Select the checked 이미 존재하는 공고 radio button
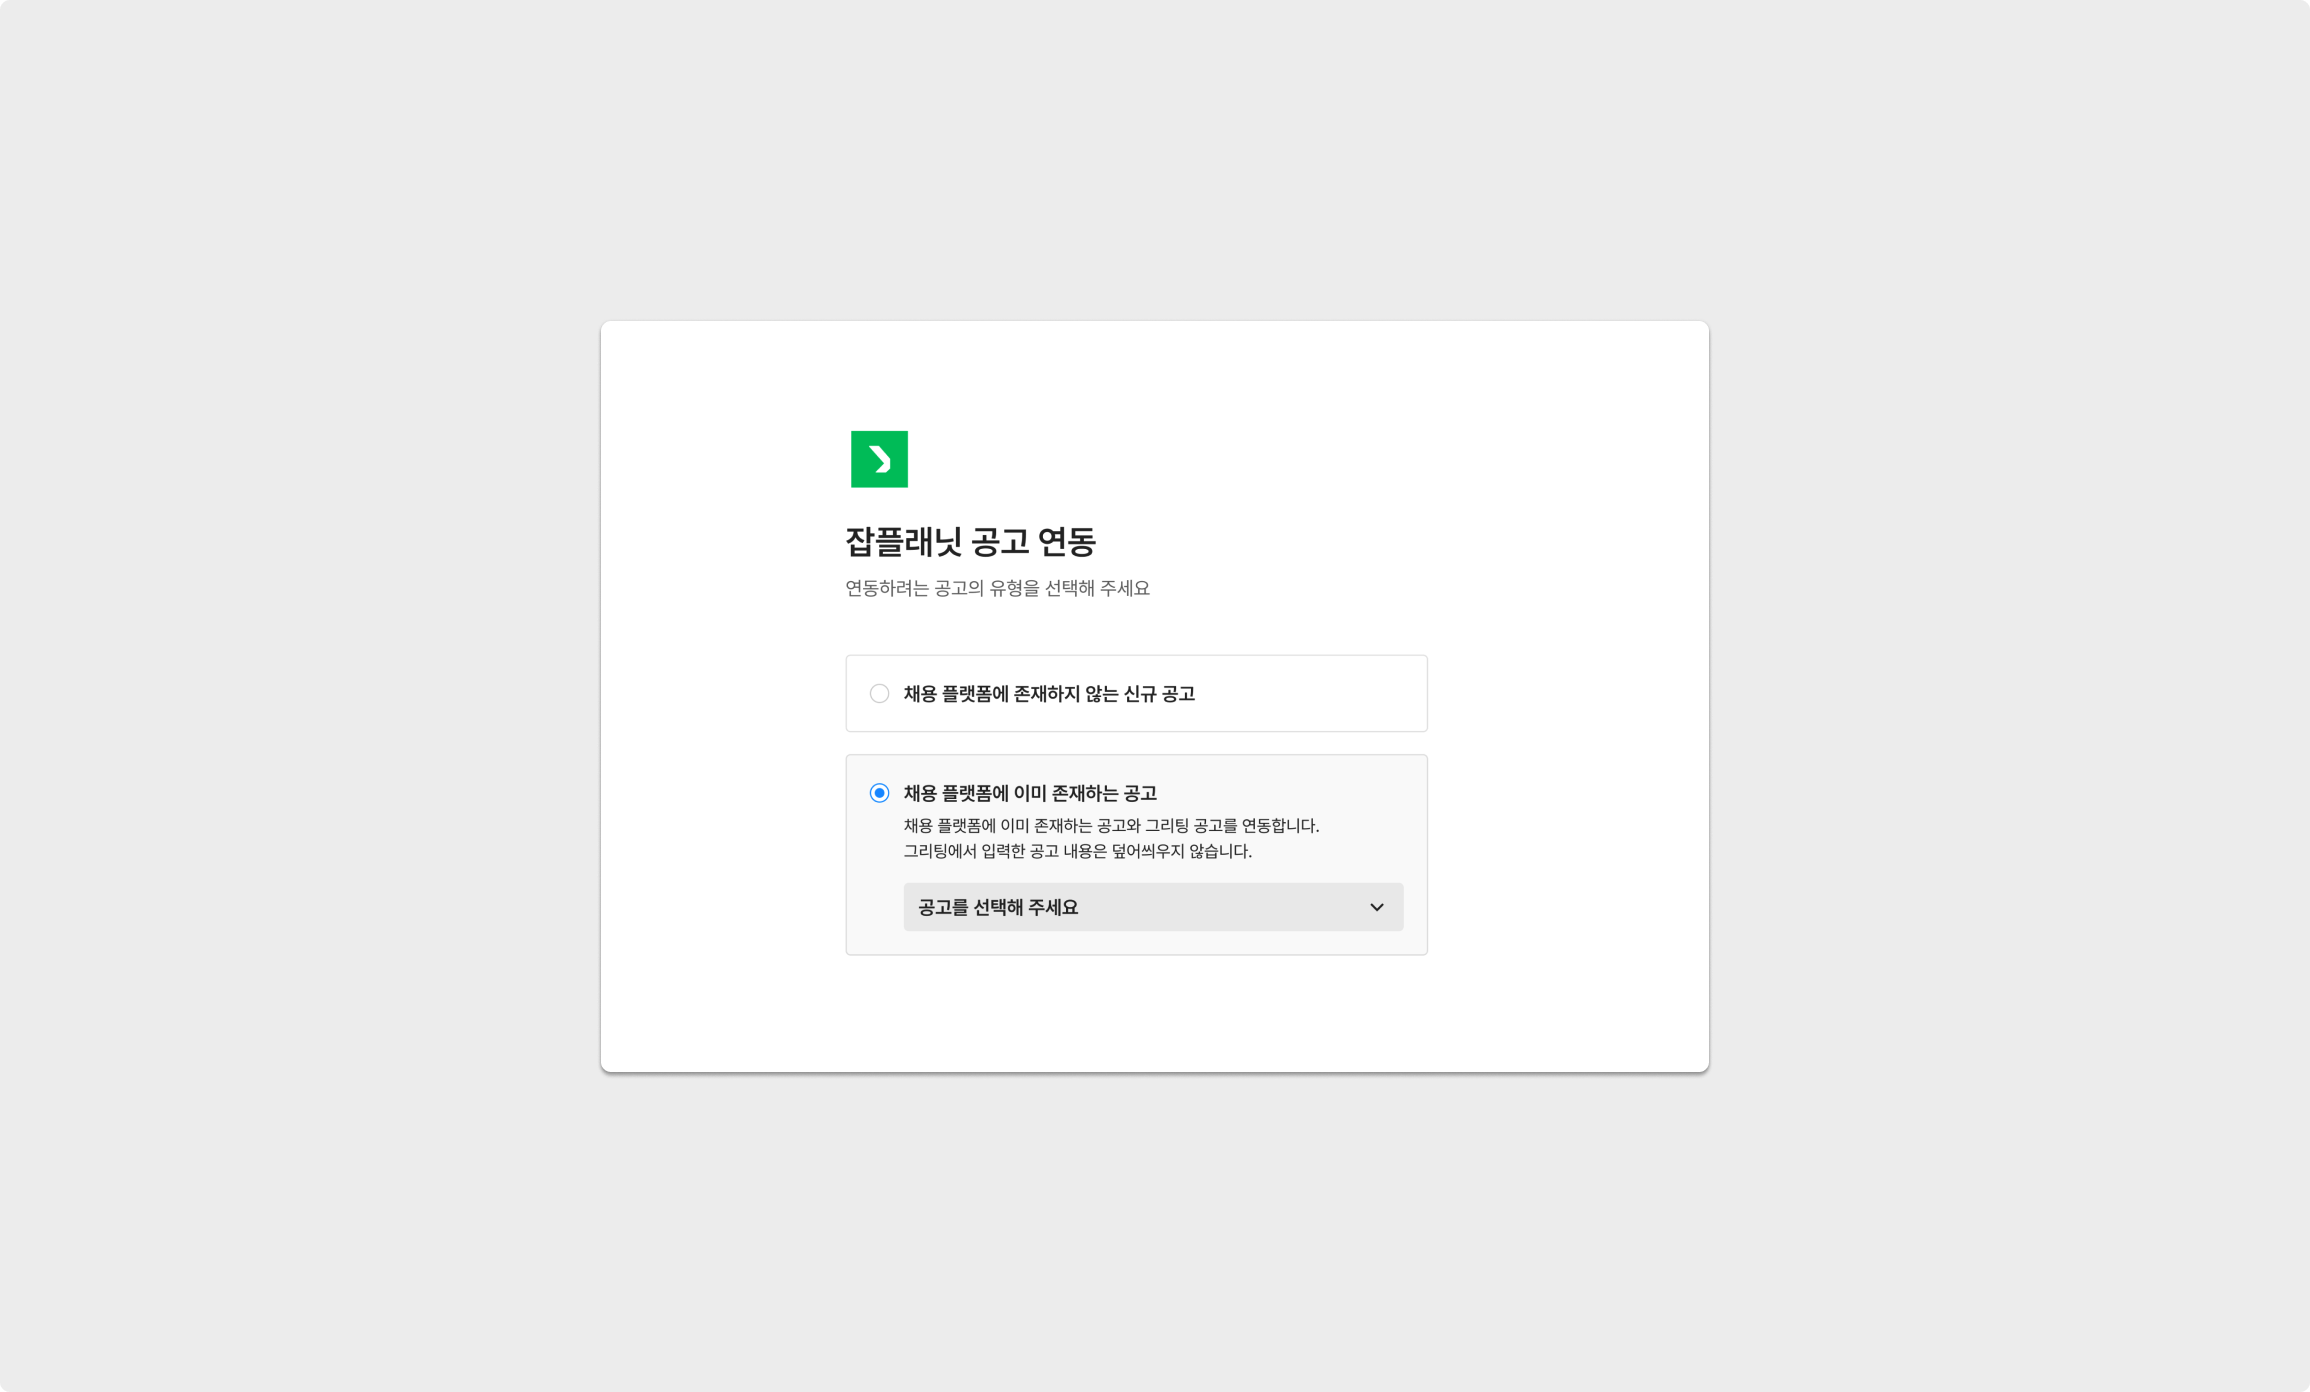The image size is (2310, 1392). click(879, 793)
